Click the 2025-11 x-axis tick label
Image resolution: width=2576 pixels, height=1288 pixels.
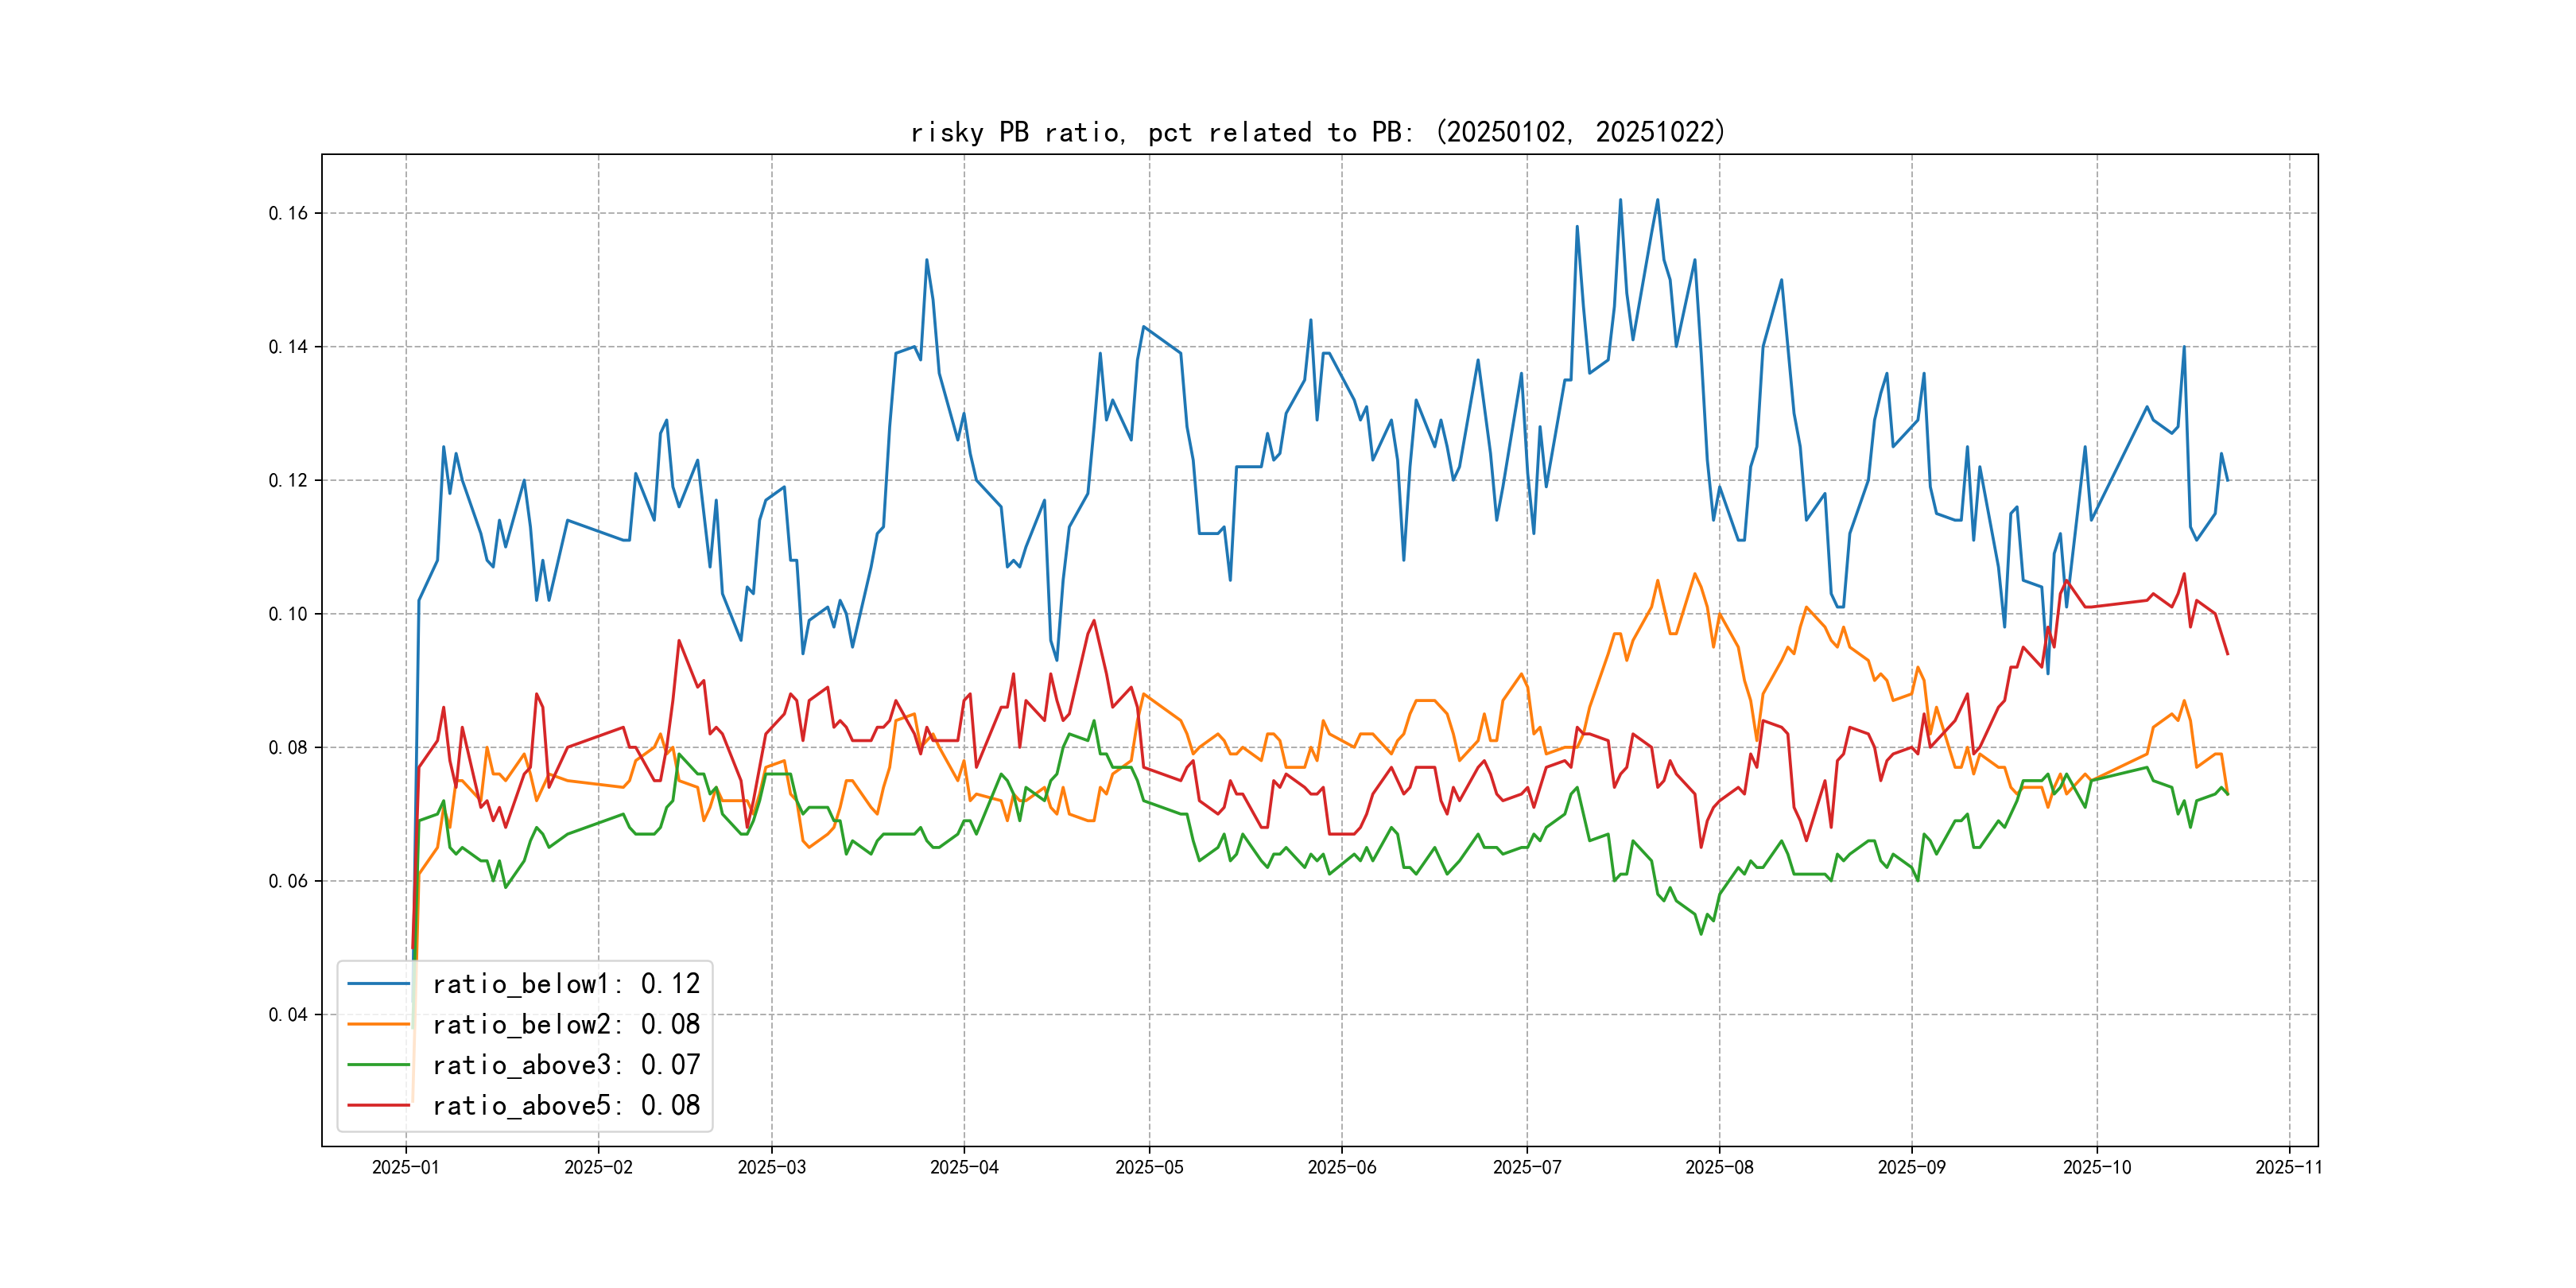tap(2288, 1167)
